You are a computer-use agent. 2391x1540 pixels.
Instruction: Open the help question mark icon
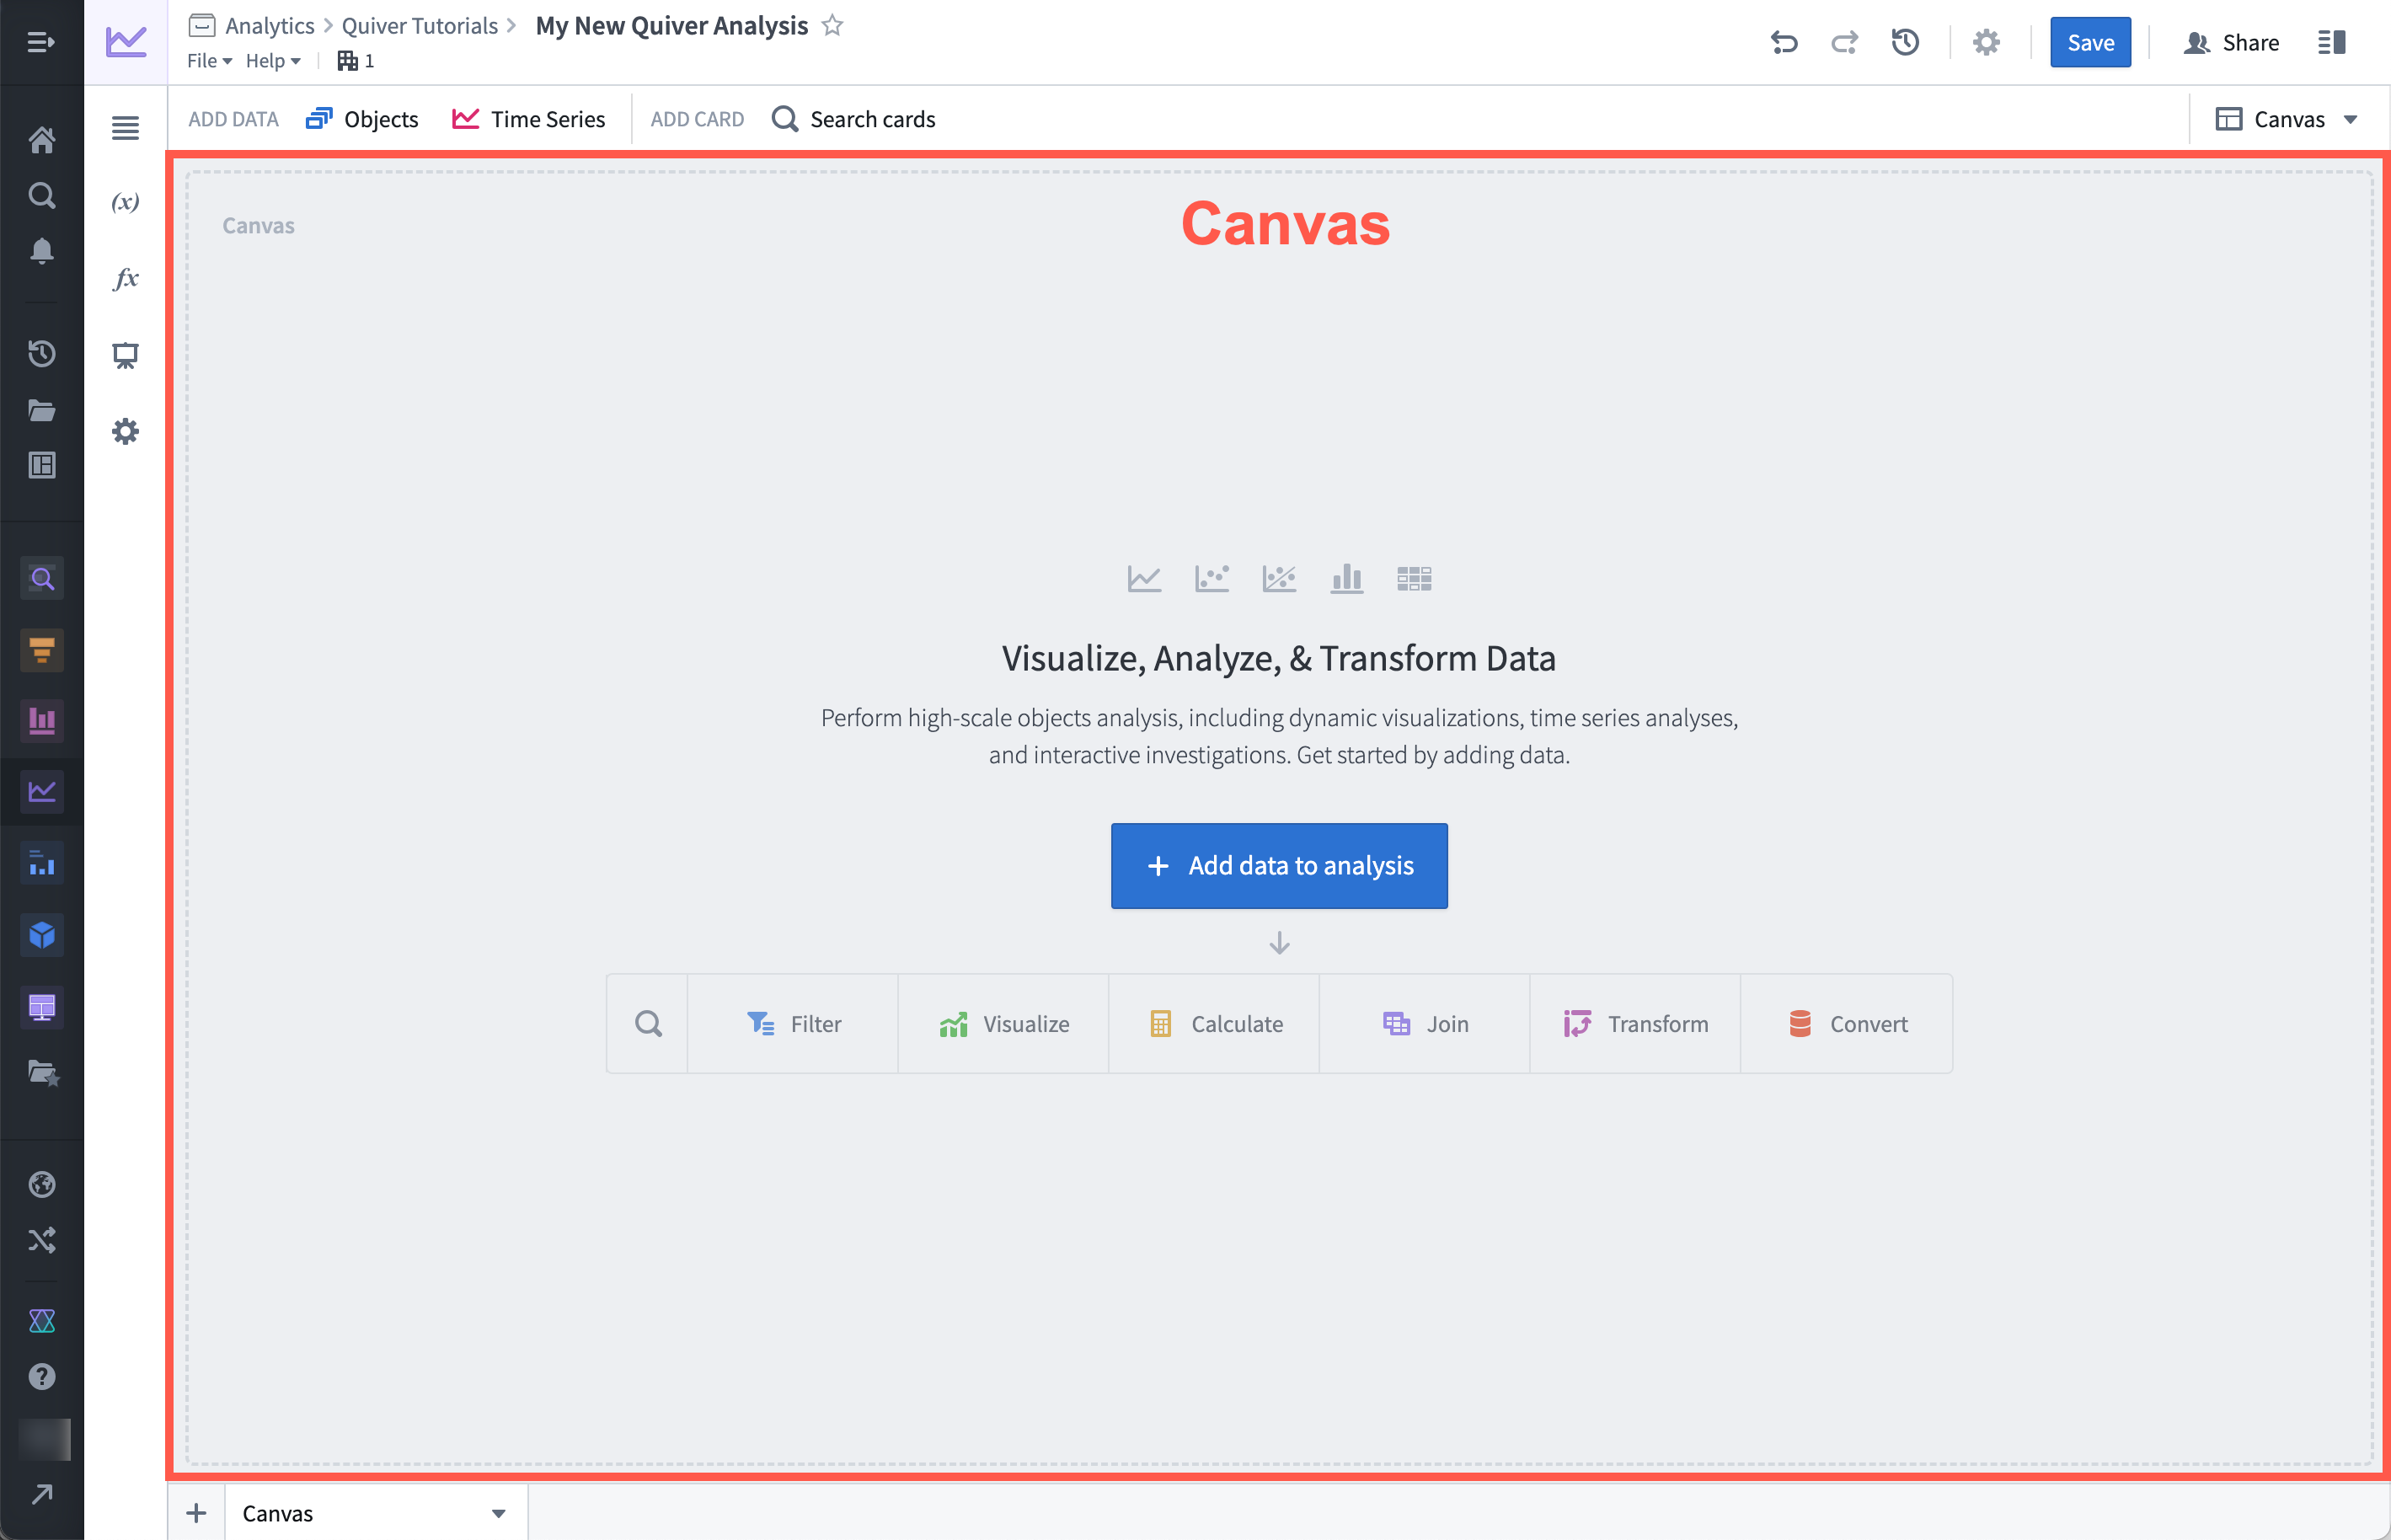[x=41, y=1377]
